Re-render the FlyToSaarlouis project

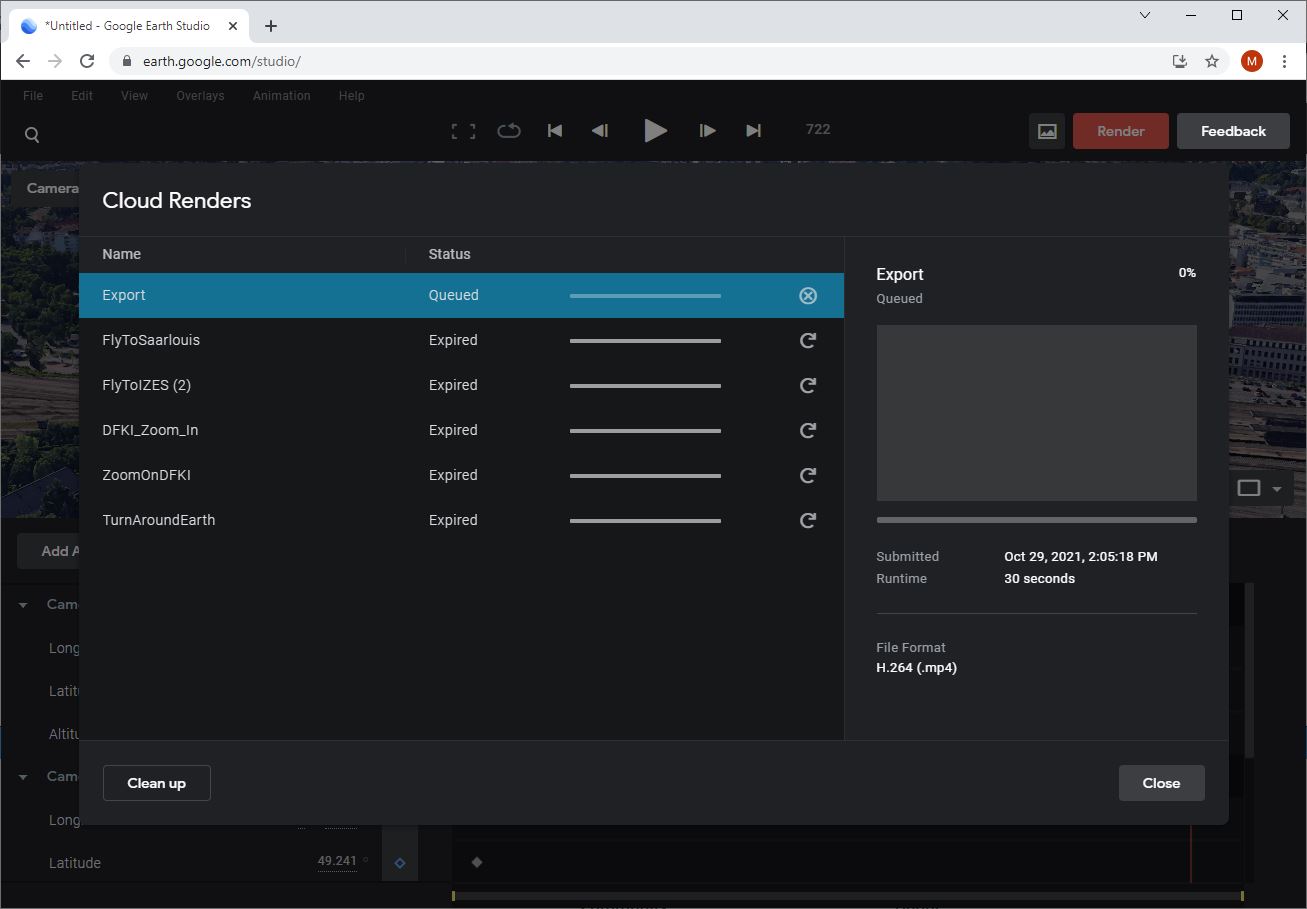(808, 340)
